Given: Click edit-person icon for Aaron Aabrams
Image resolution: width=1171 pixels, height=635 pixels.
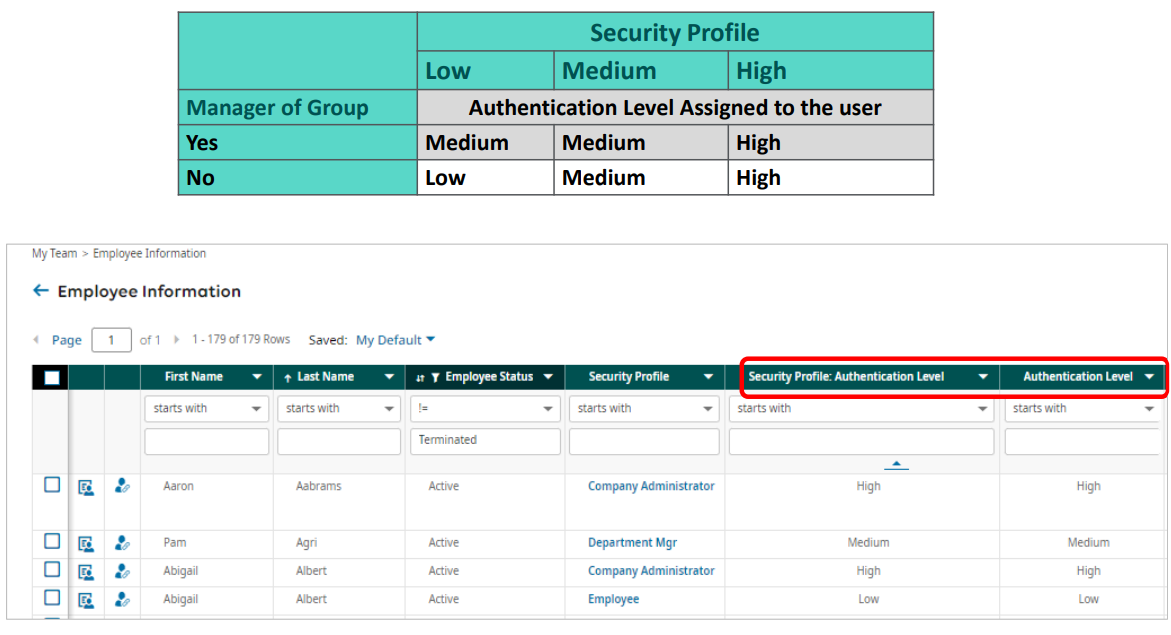Looking at the screenshot, I should (122, 486).
